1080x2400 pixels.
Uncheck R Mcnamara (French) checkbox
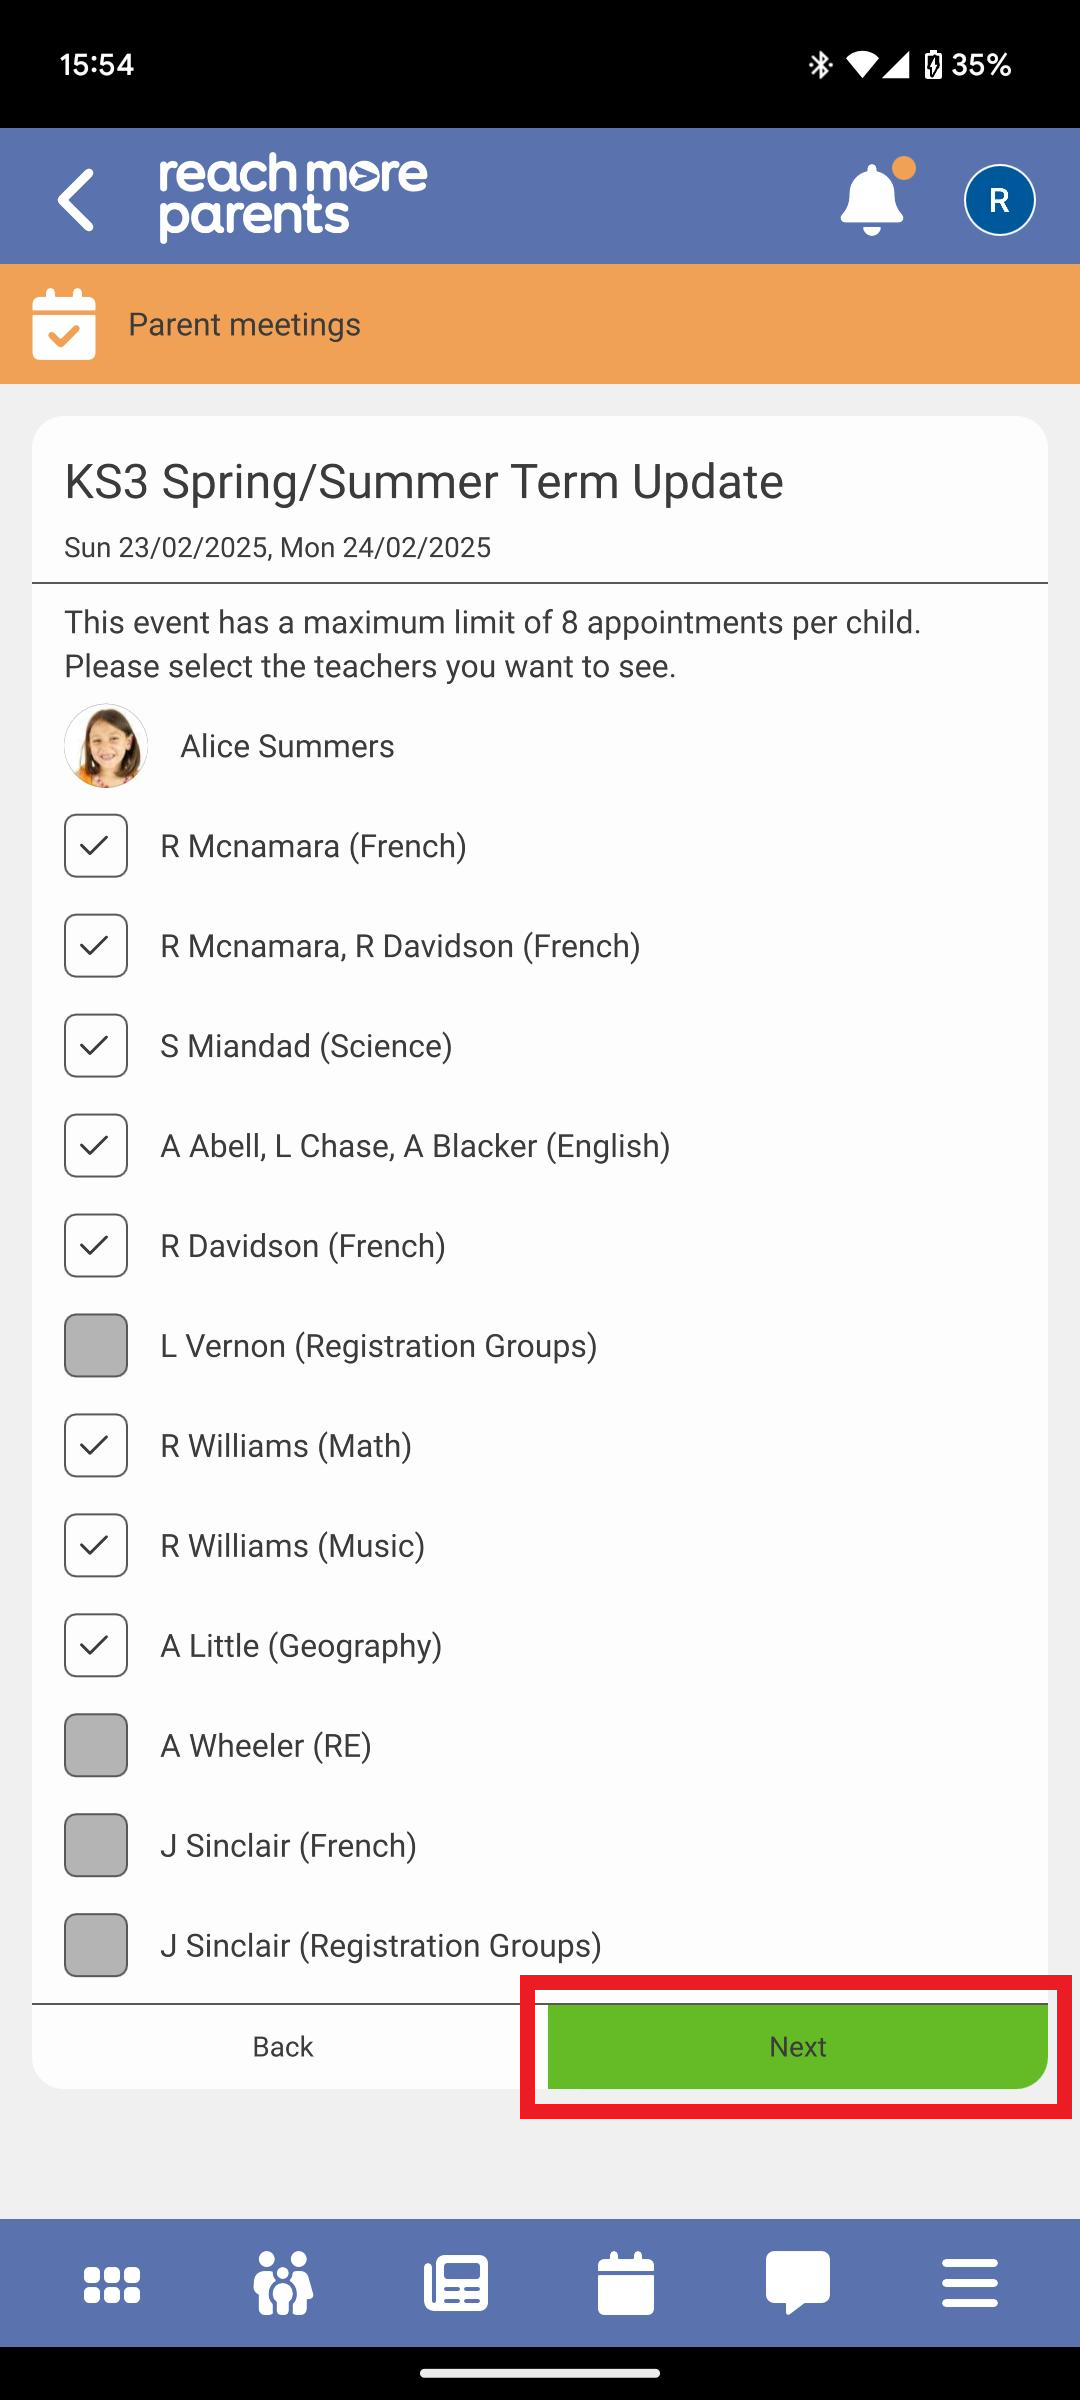(96, 846)
